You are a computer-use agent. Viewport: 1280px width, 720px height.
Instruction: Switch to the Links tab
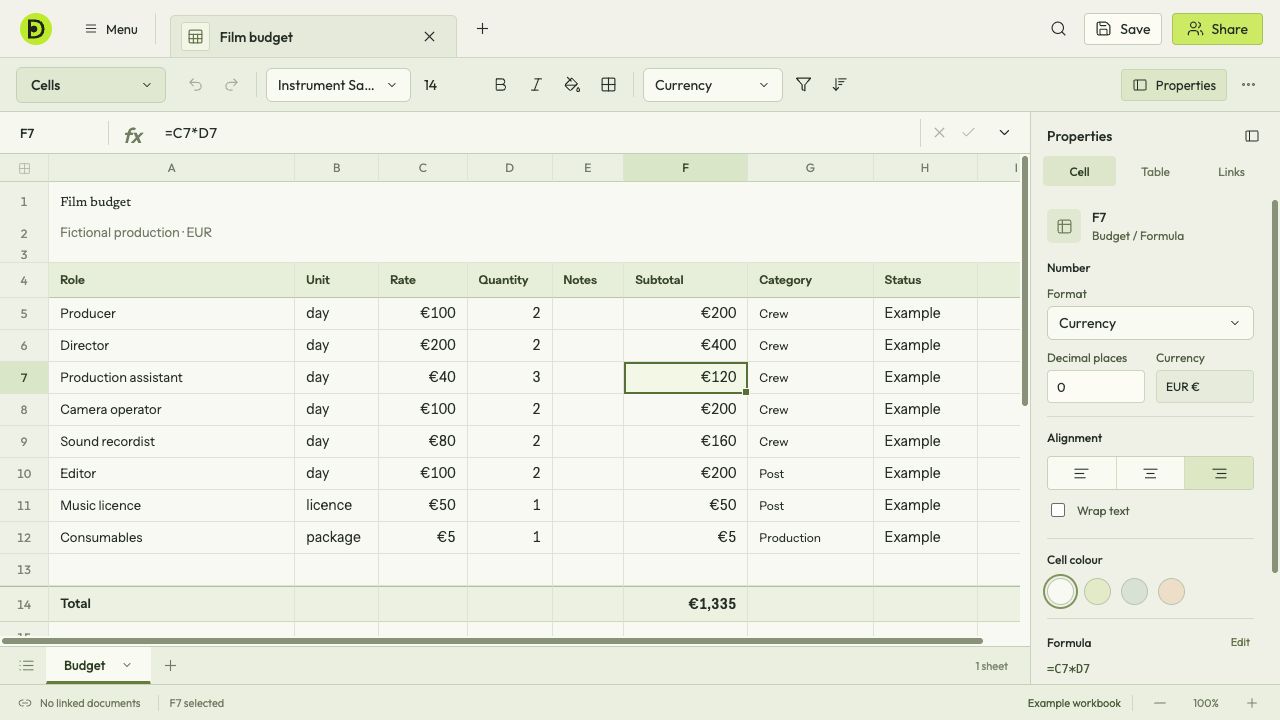click(x=1231, y=171)
